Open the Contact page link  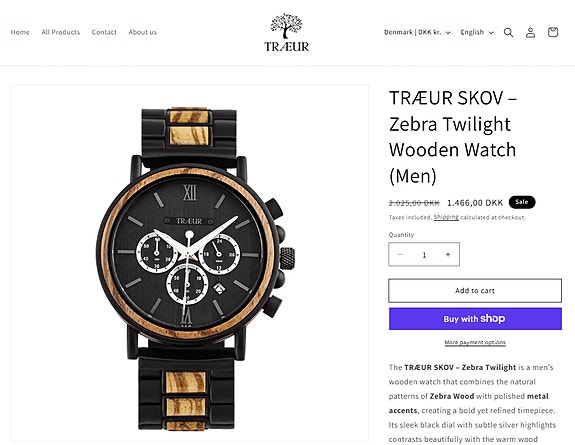(x=104, y=32)
